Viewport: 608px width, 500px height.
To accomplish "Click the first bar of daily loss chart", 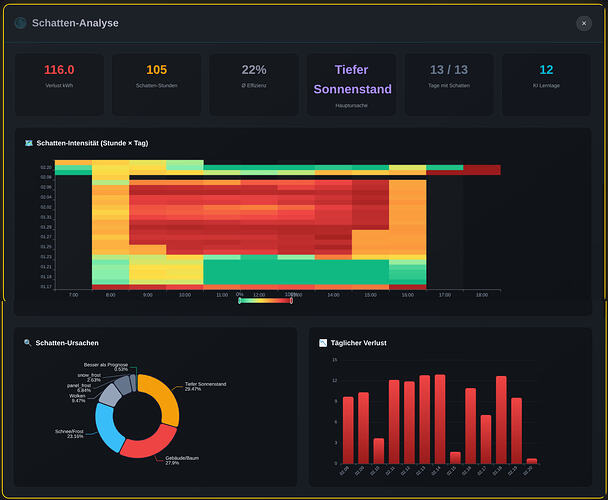I will (x=348, y=430).
